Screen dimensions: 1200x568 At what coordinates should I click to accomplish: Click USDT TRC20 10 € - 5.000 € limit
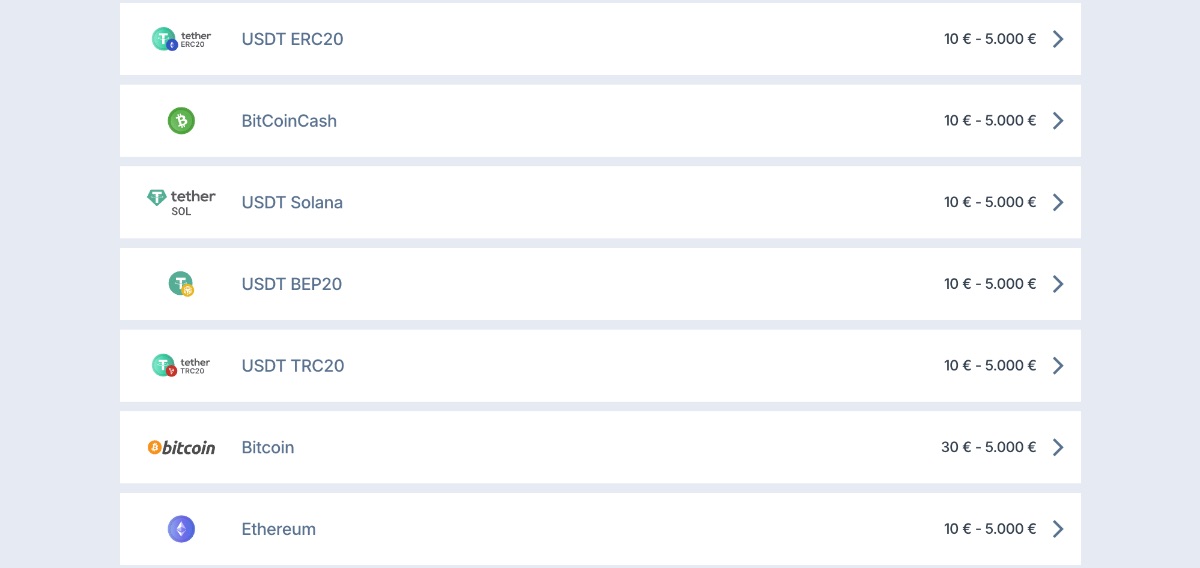[990, 366]
